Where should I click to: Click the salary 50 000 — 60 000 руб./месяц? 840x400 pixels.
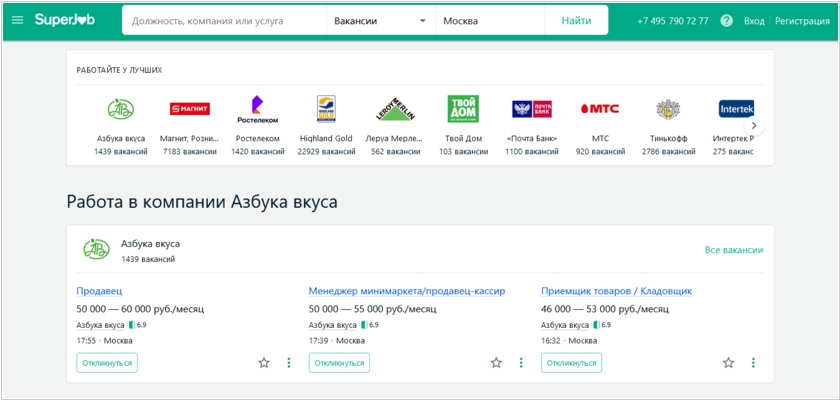(140, 309)
